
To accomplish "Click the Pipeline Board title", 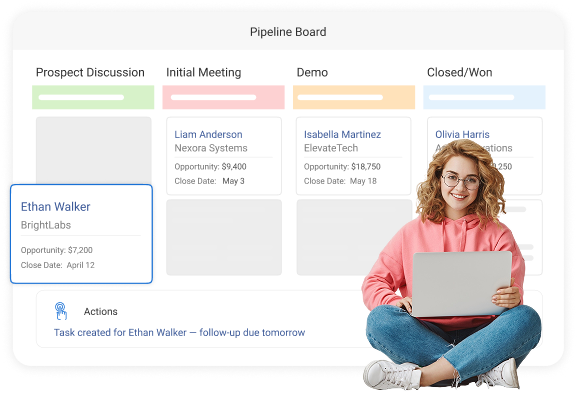I will click(288, 32).
